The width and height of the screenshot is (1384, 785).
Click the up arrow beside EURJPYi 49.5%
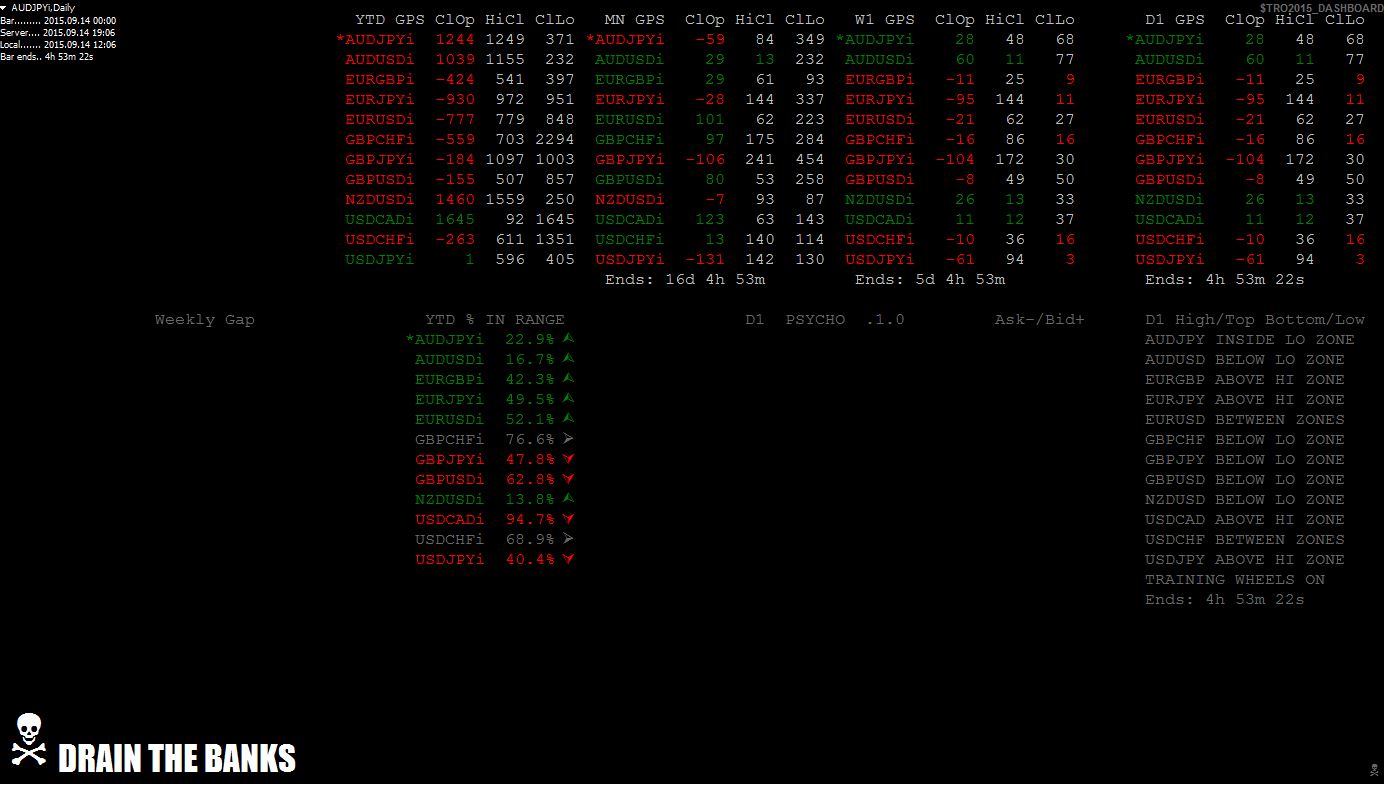[568, 399]
